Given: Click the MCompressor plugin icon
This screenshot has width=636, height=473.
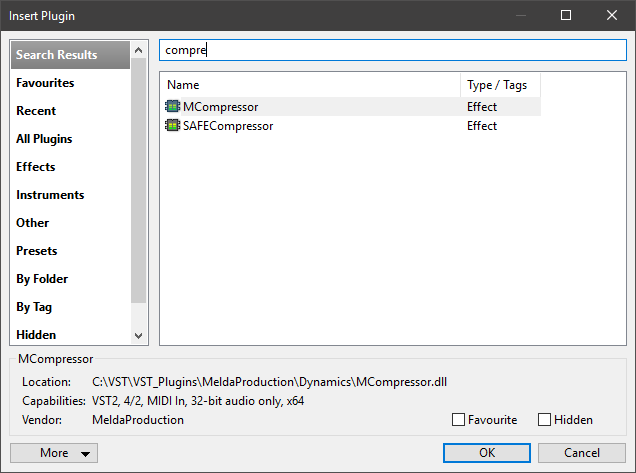Looking at the screenshot, I should click(172, 106).
